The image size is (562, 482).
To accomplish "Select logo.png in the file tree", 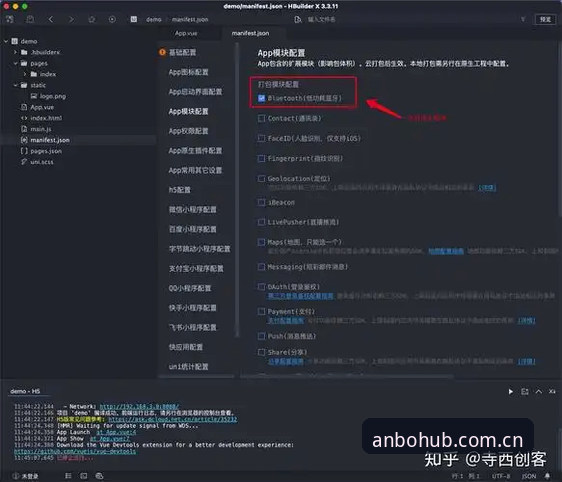I will 53,96.
